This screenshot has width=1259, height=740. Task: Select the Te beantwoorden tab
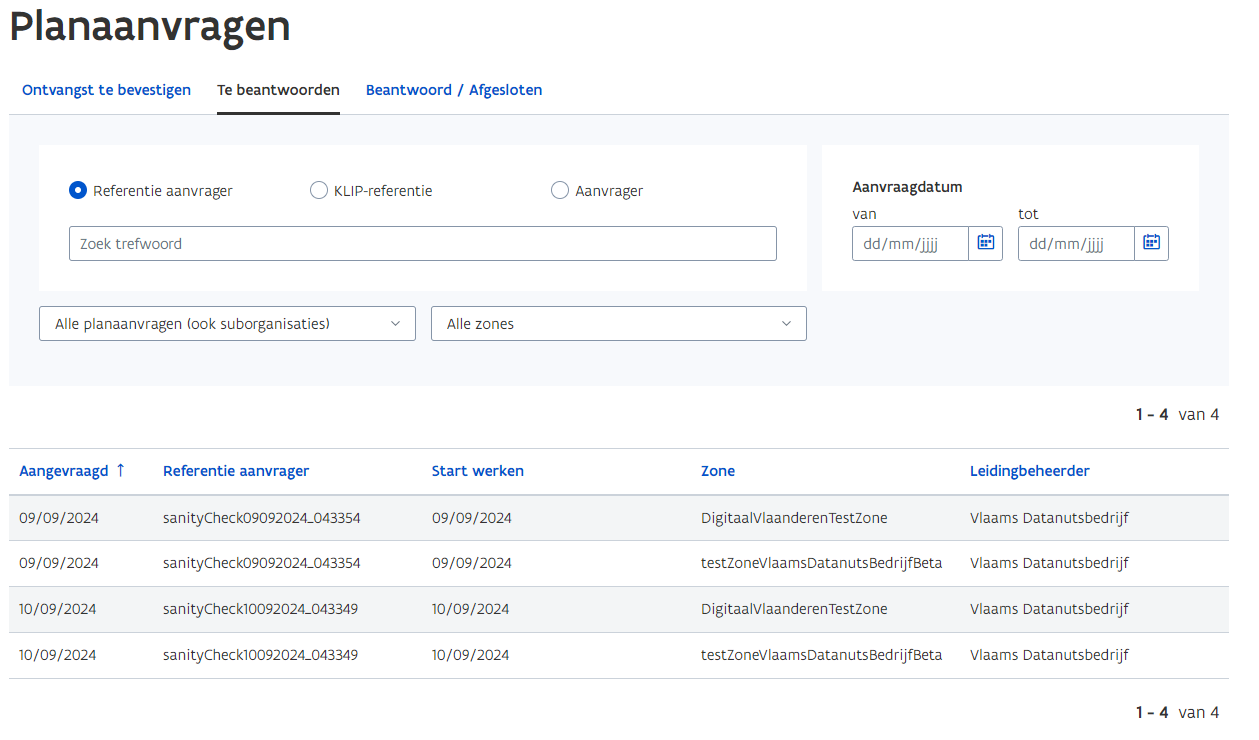pyautogui.click(x=278, y=90)
